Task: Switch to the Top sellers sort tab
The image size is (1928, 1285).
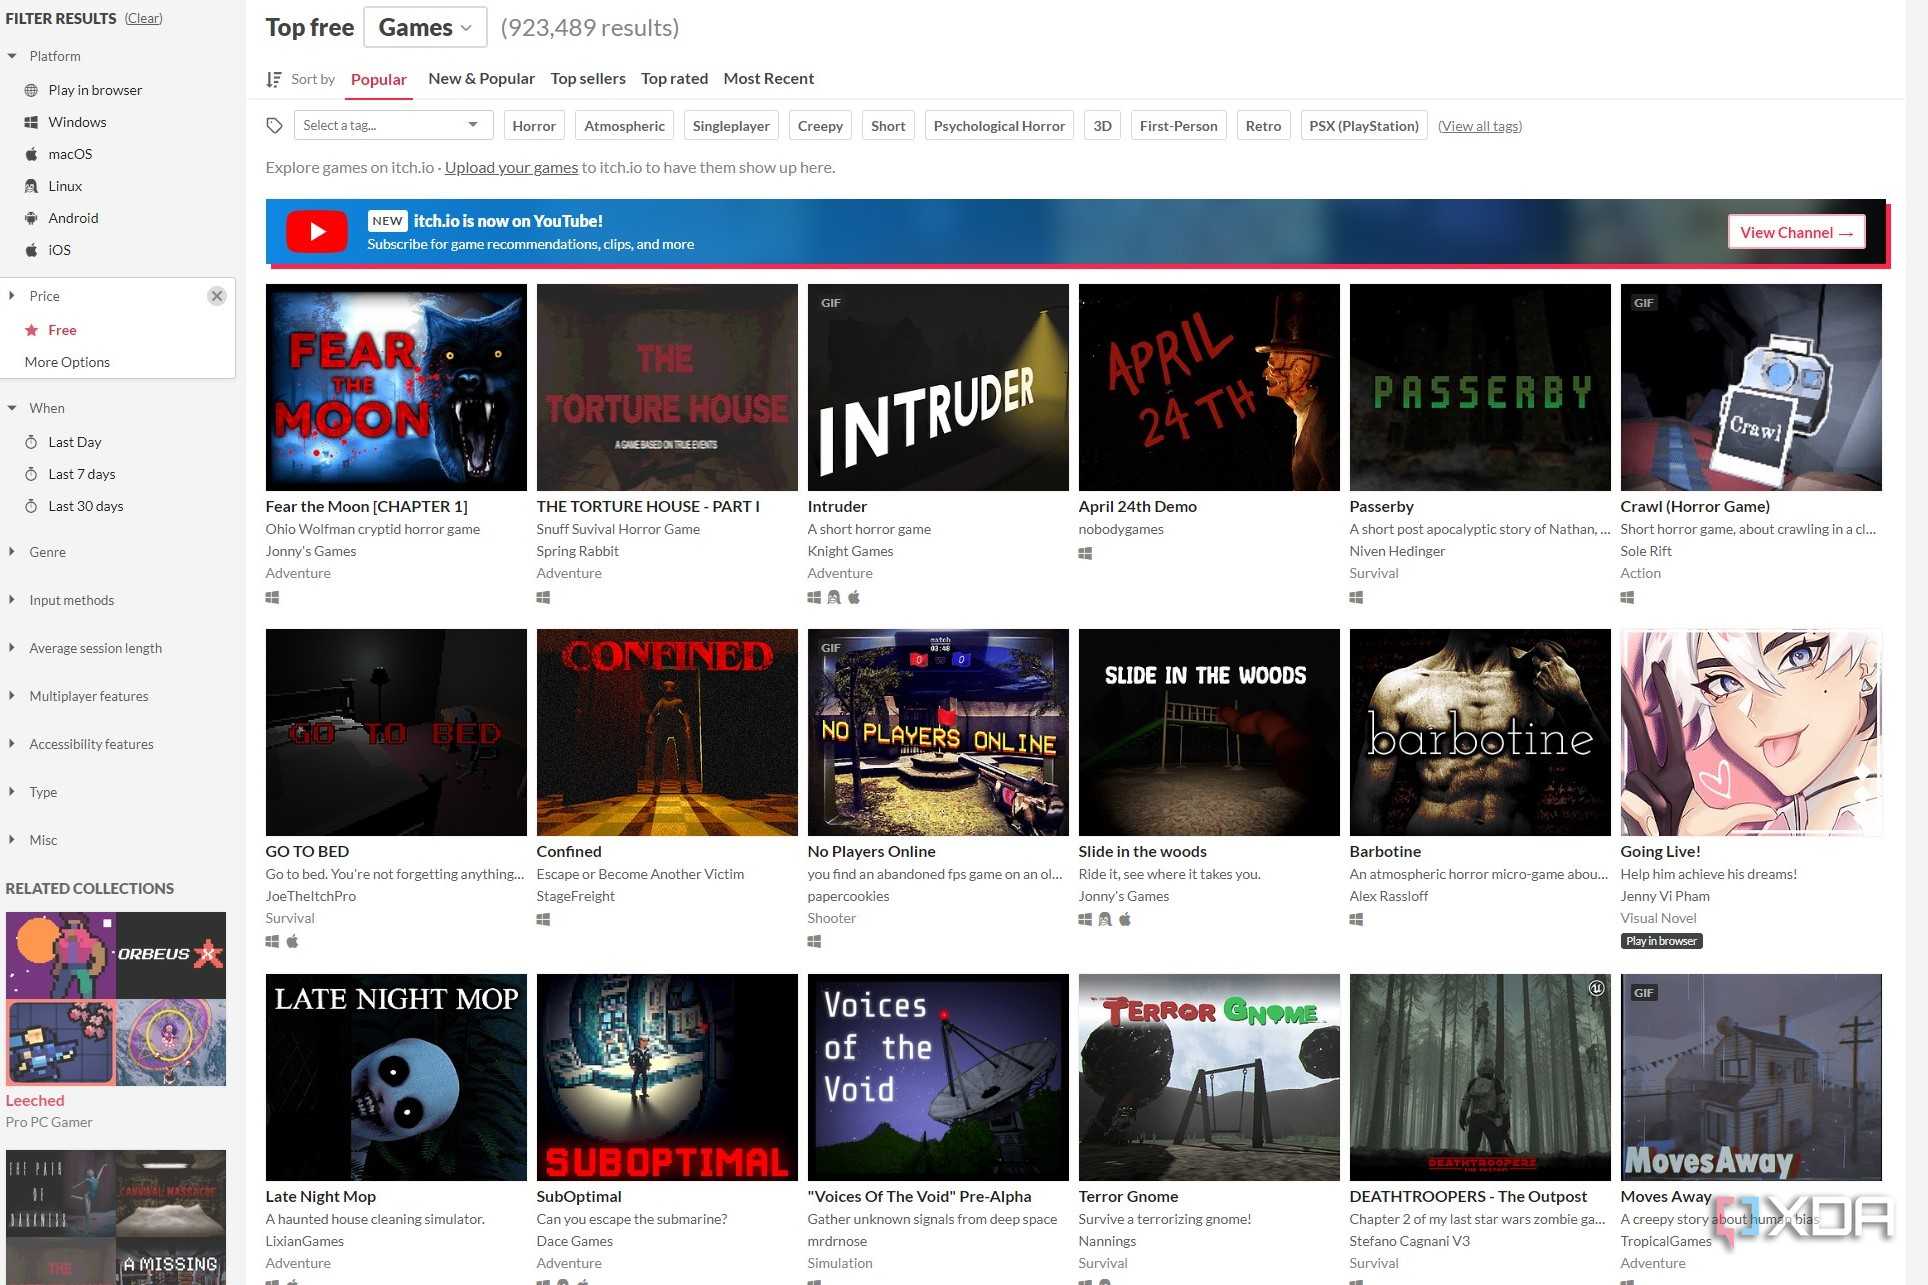Action: pos(588,78)
